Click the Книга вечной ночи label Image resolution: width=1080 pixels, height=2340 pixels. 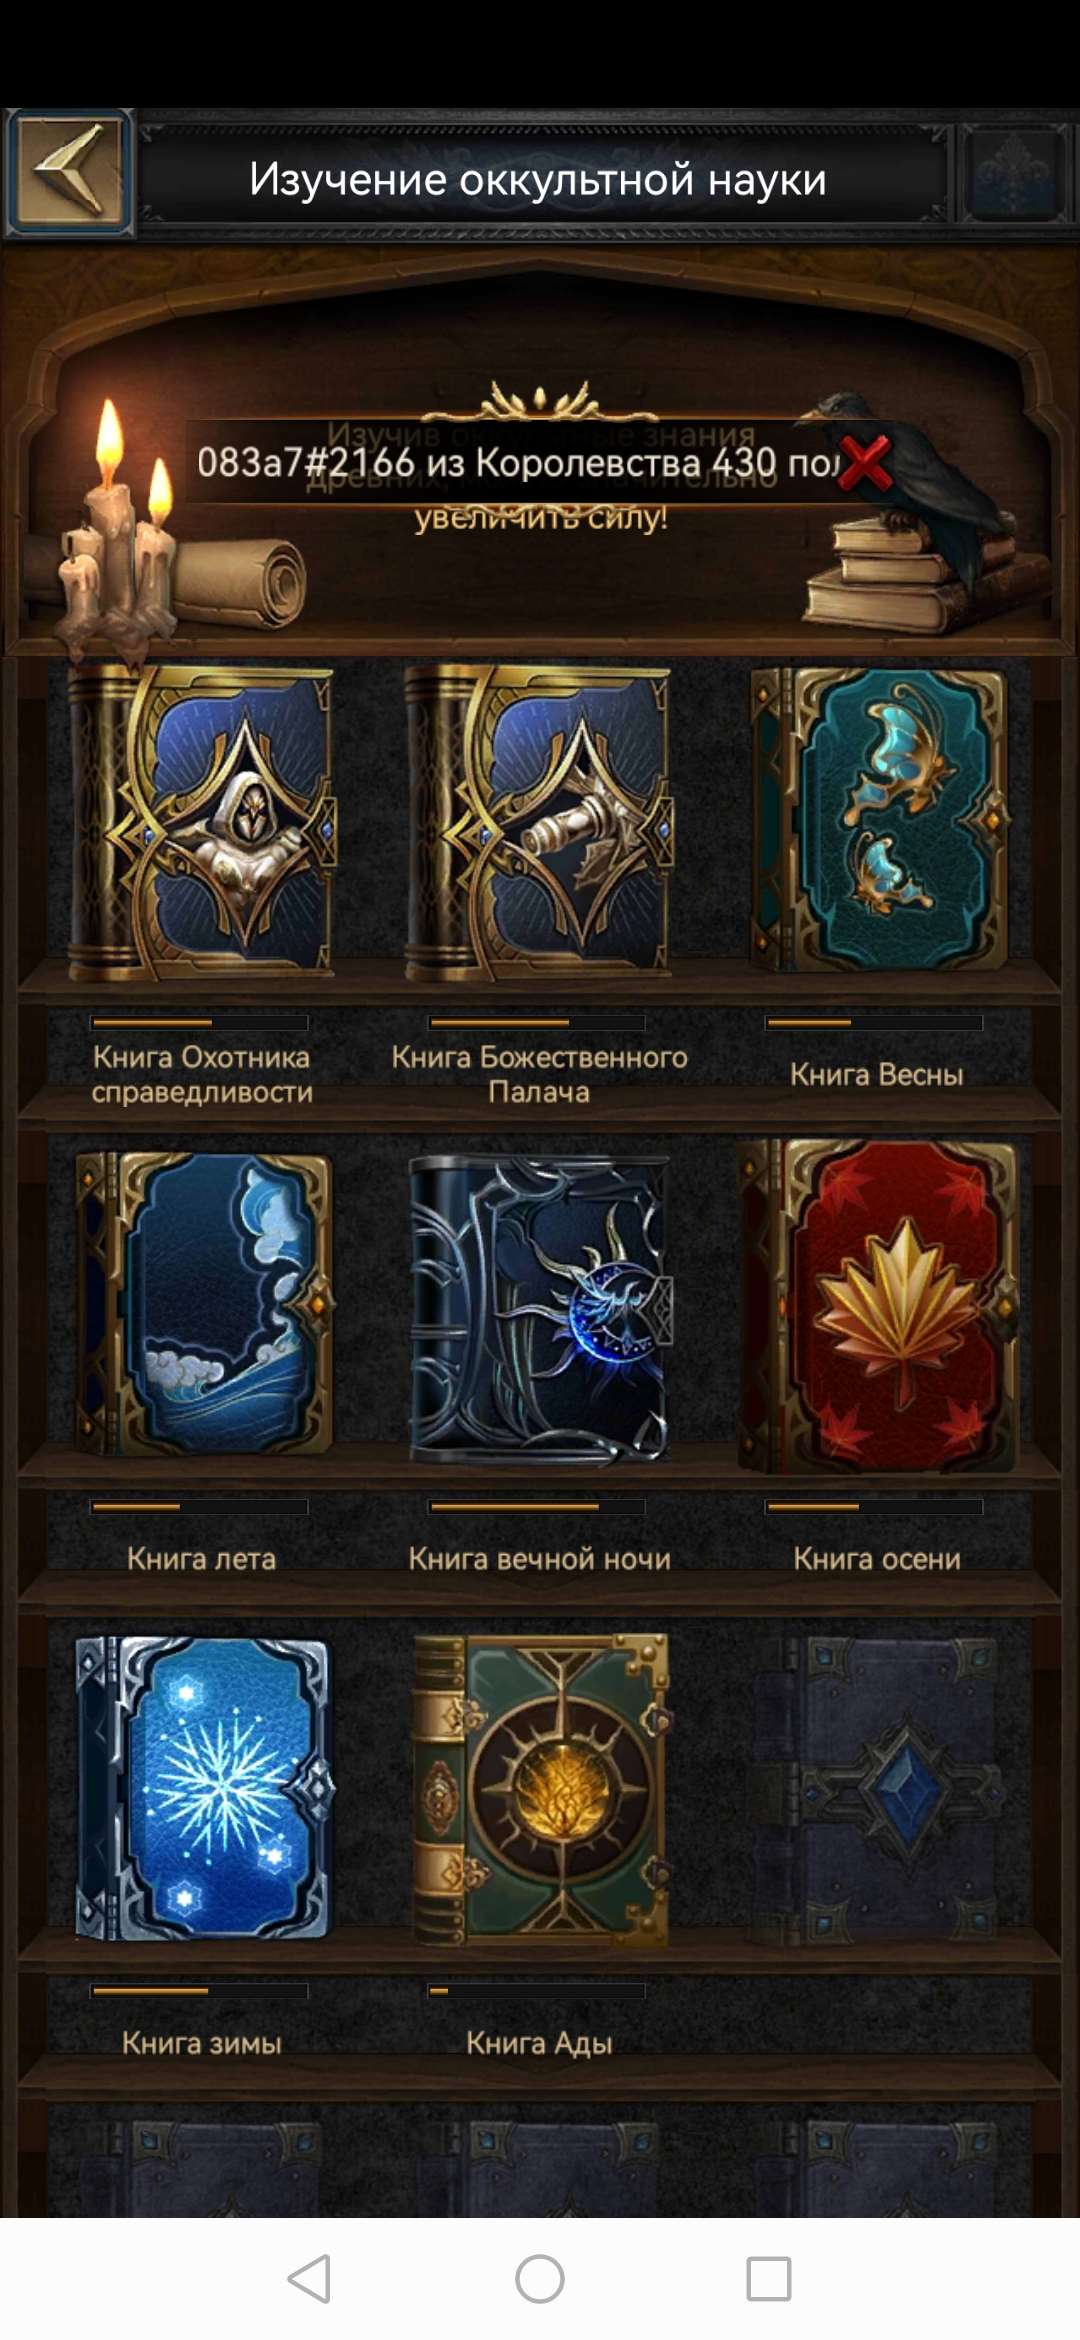pyautogui.click(x=539, y=1558)
